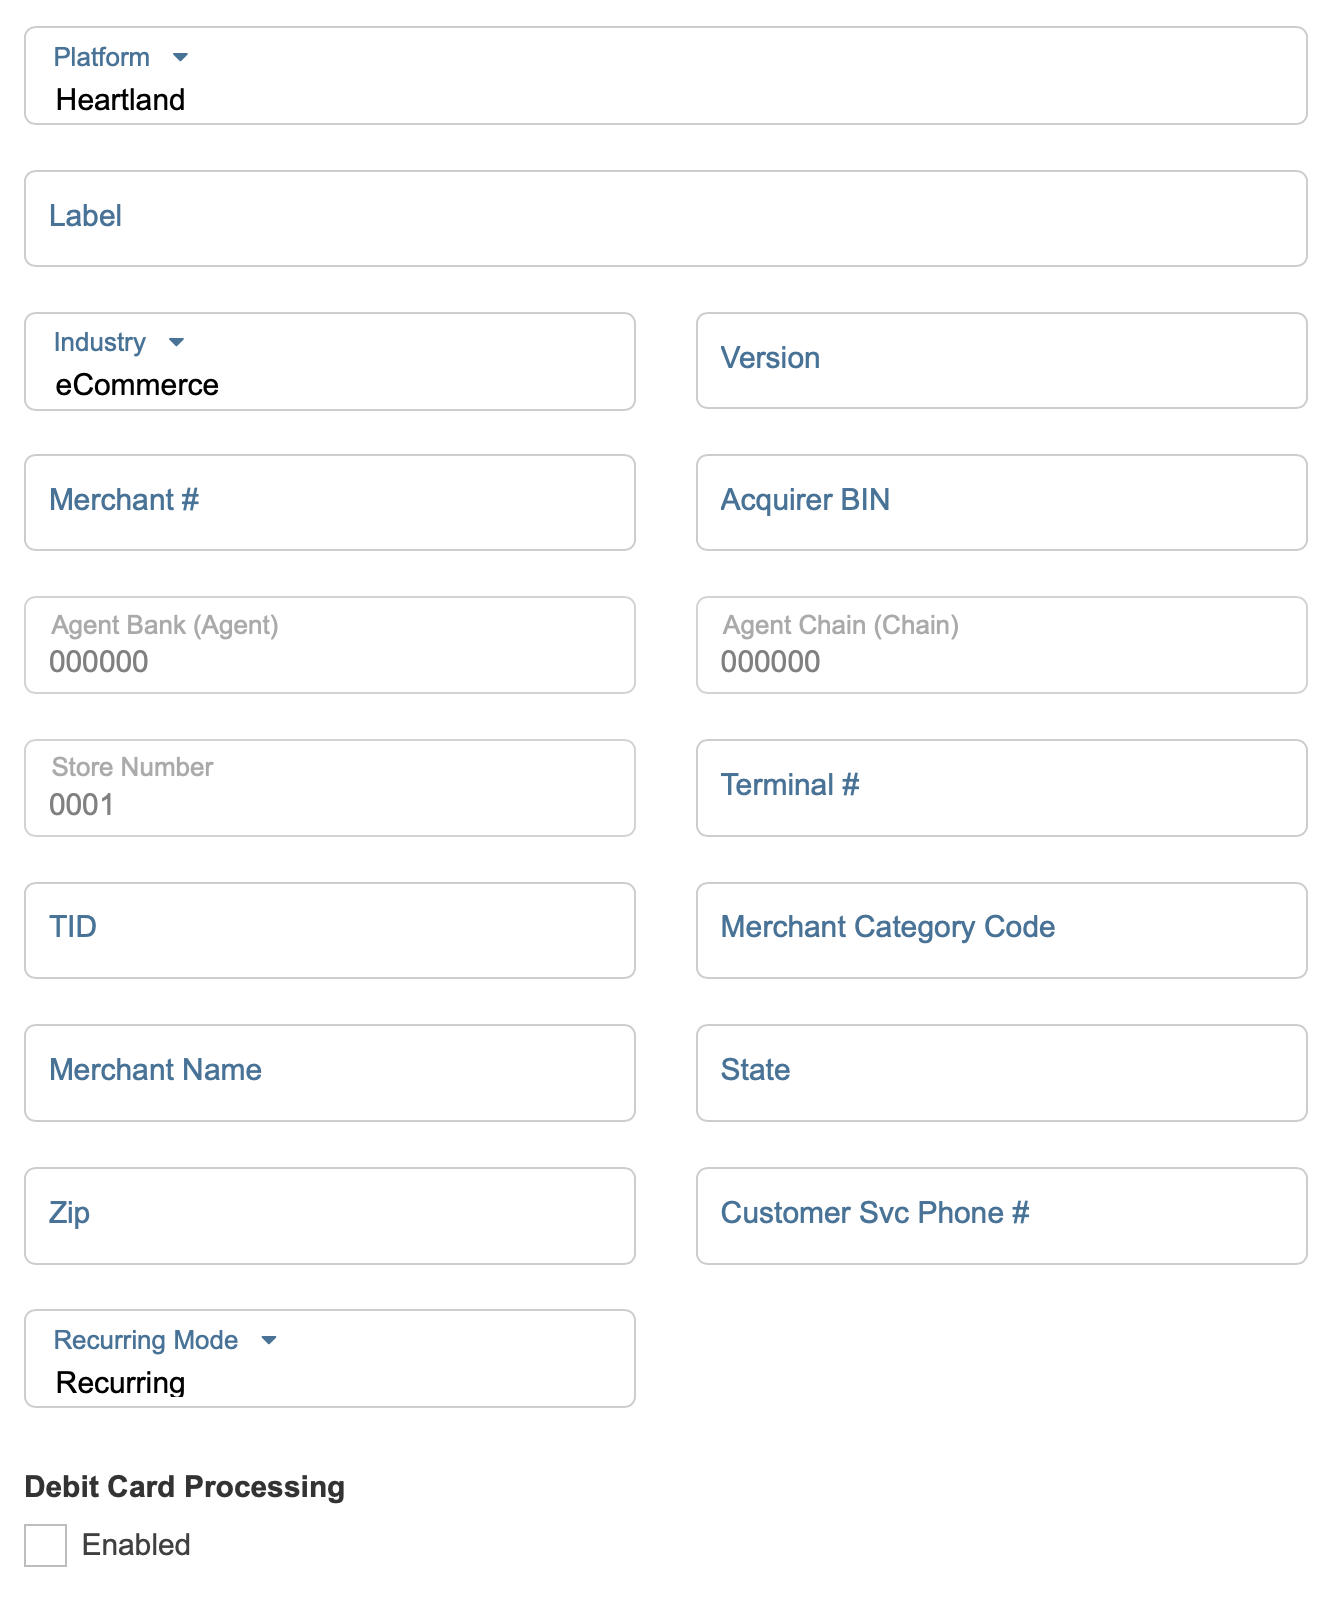Click the Customer Svc Phone # field

[1001, 1215]
